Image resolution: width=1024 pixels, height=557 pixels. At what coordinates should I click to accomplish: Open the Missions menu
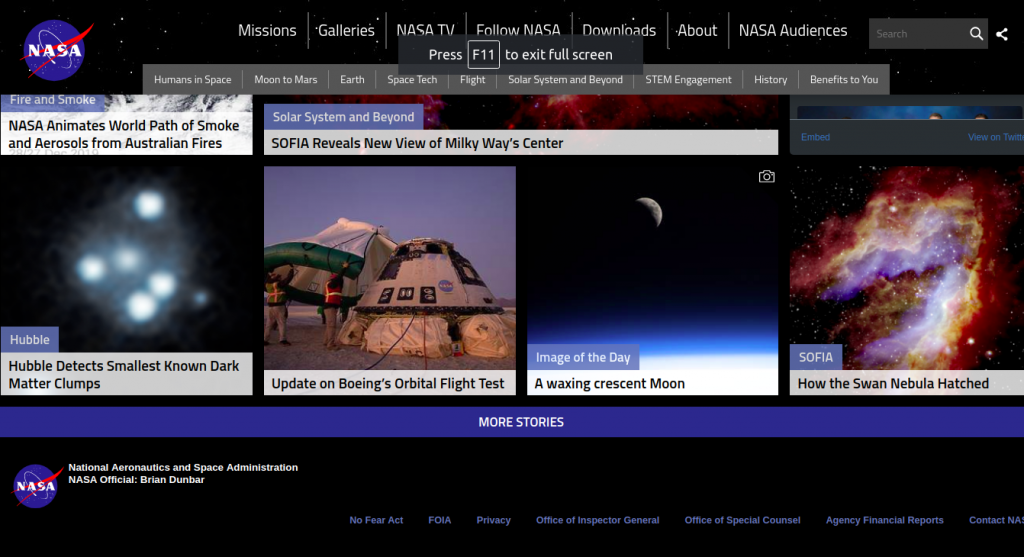coord(267,30)
